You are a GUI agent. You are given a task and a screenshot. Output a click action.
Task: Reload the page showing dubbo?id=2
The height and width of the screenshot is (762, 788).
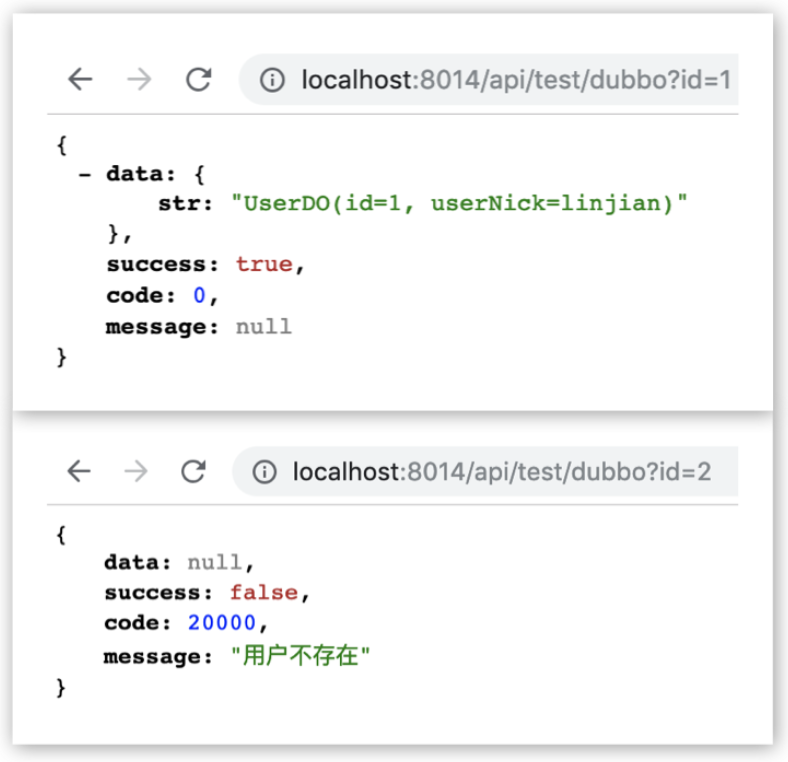pyautogui.click(x=193, y=471)
